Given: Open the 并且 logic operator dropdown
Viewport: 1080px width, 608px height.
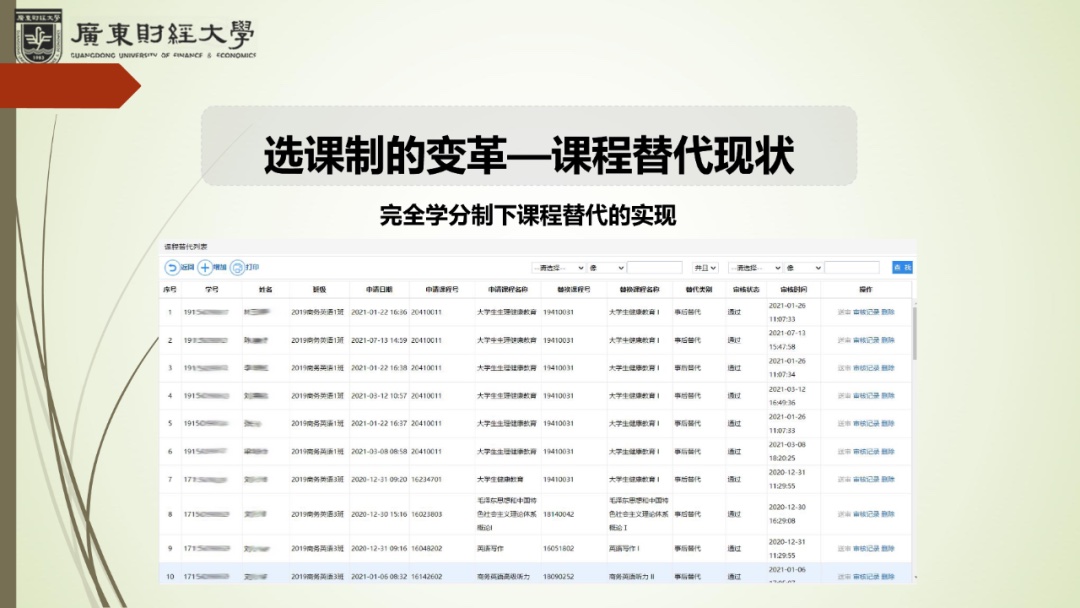Looking at the screenshot, I should (706, 268).
